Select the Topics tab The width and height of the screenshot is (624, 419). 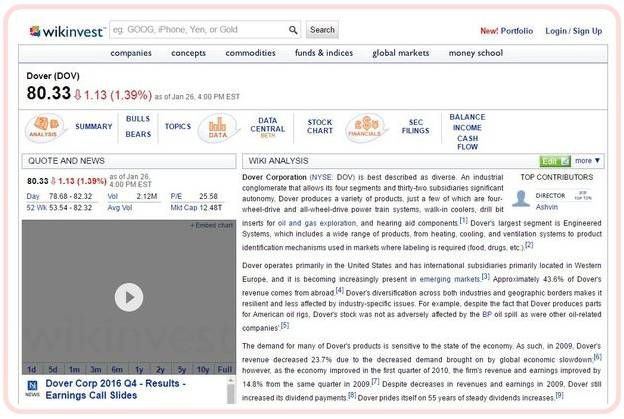(178, 127)
